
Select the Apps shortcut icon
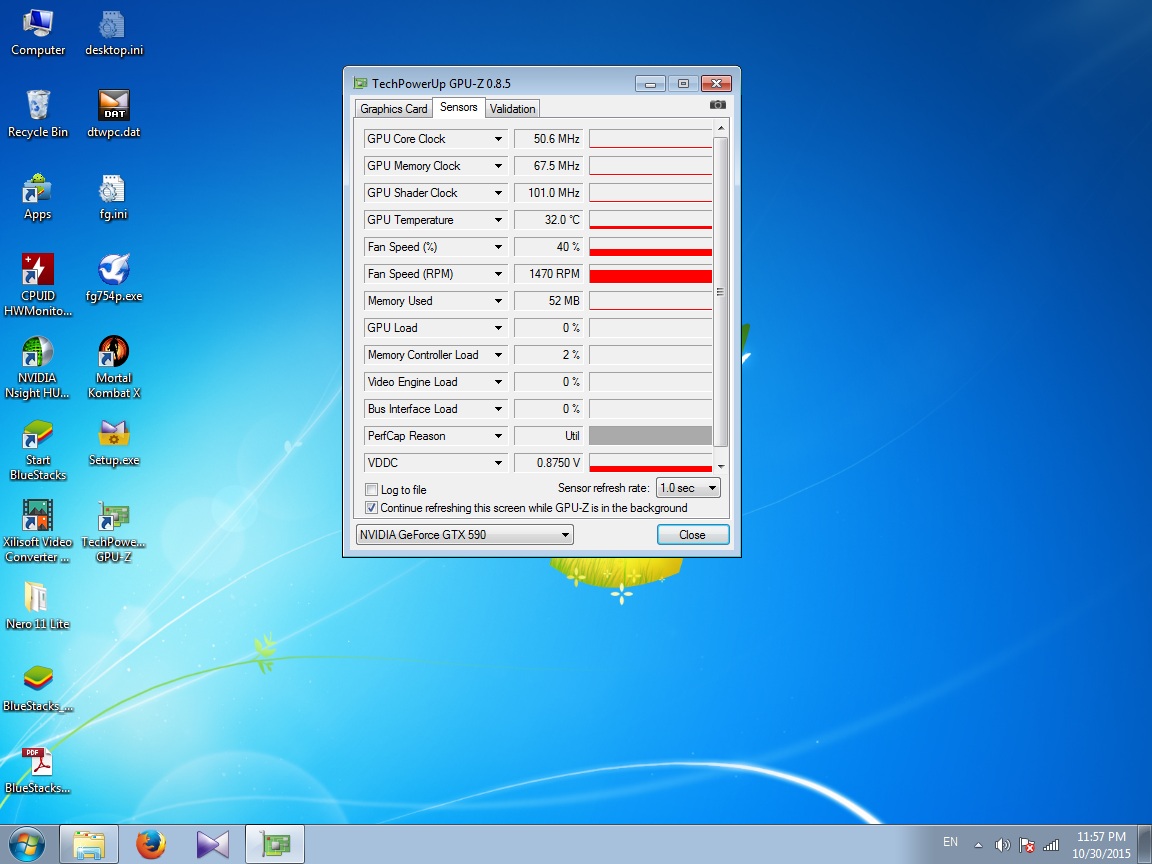37,197
